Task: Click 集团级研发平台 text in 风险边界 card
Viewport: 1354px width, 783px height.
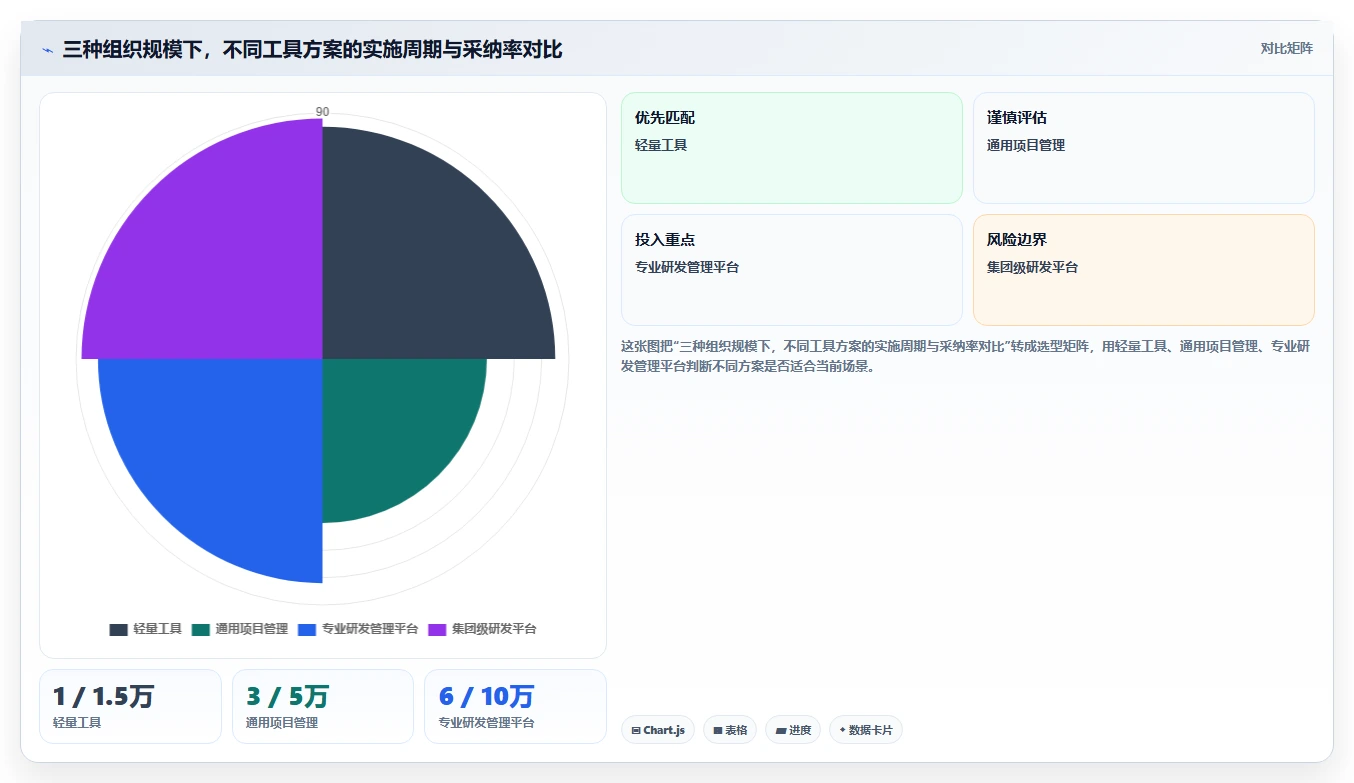Action: (x=1032, y=267)
